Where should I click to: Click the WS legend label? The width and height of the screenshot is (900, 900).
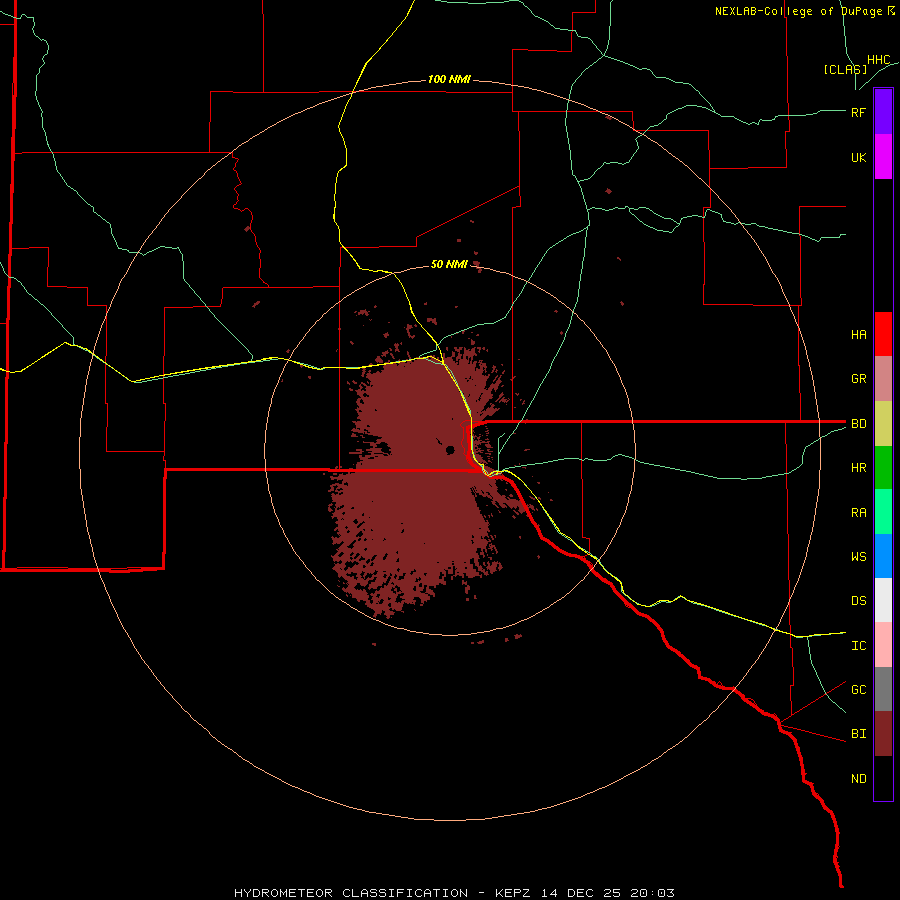[858, 557]
